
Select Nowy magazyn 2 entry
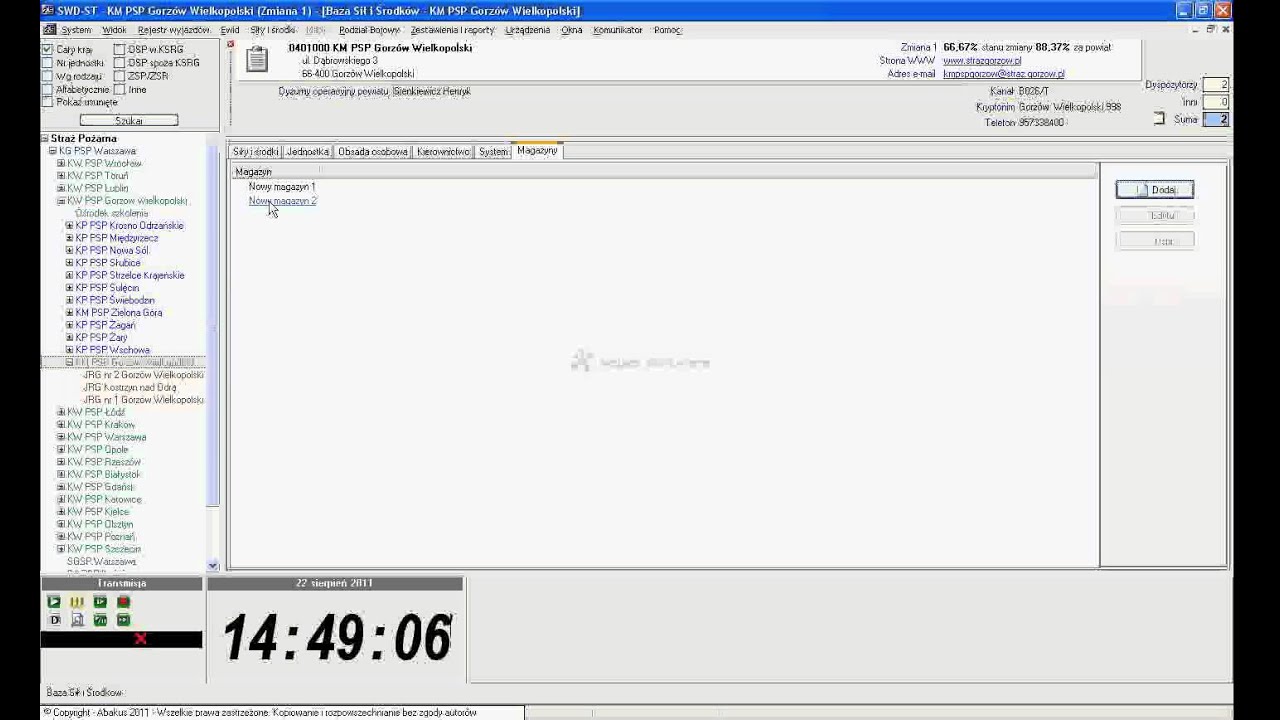[282, 201]
